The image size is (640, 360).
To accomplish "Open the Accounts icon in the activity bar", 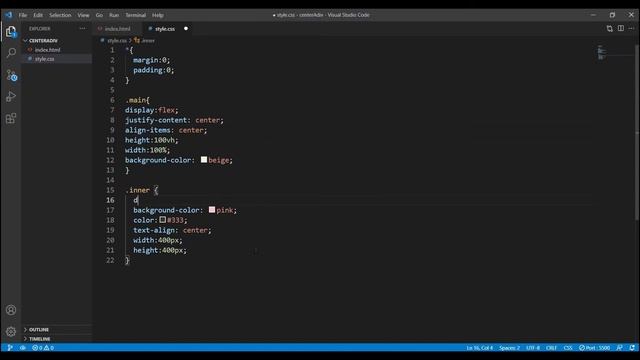I will pos(11,310).
